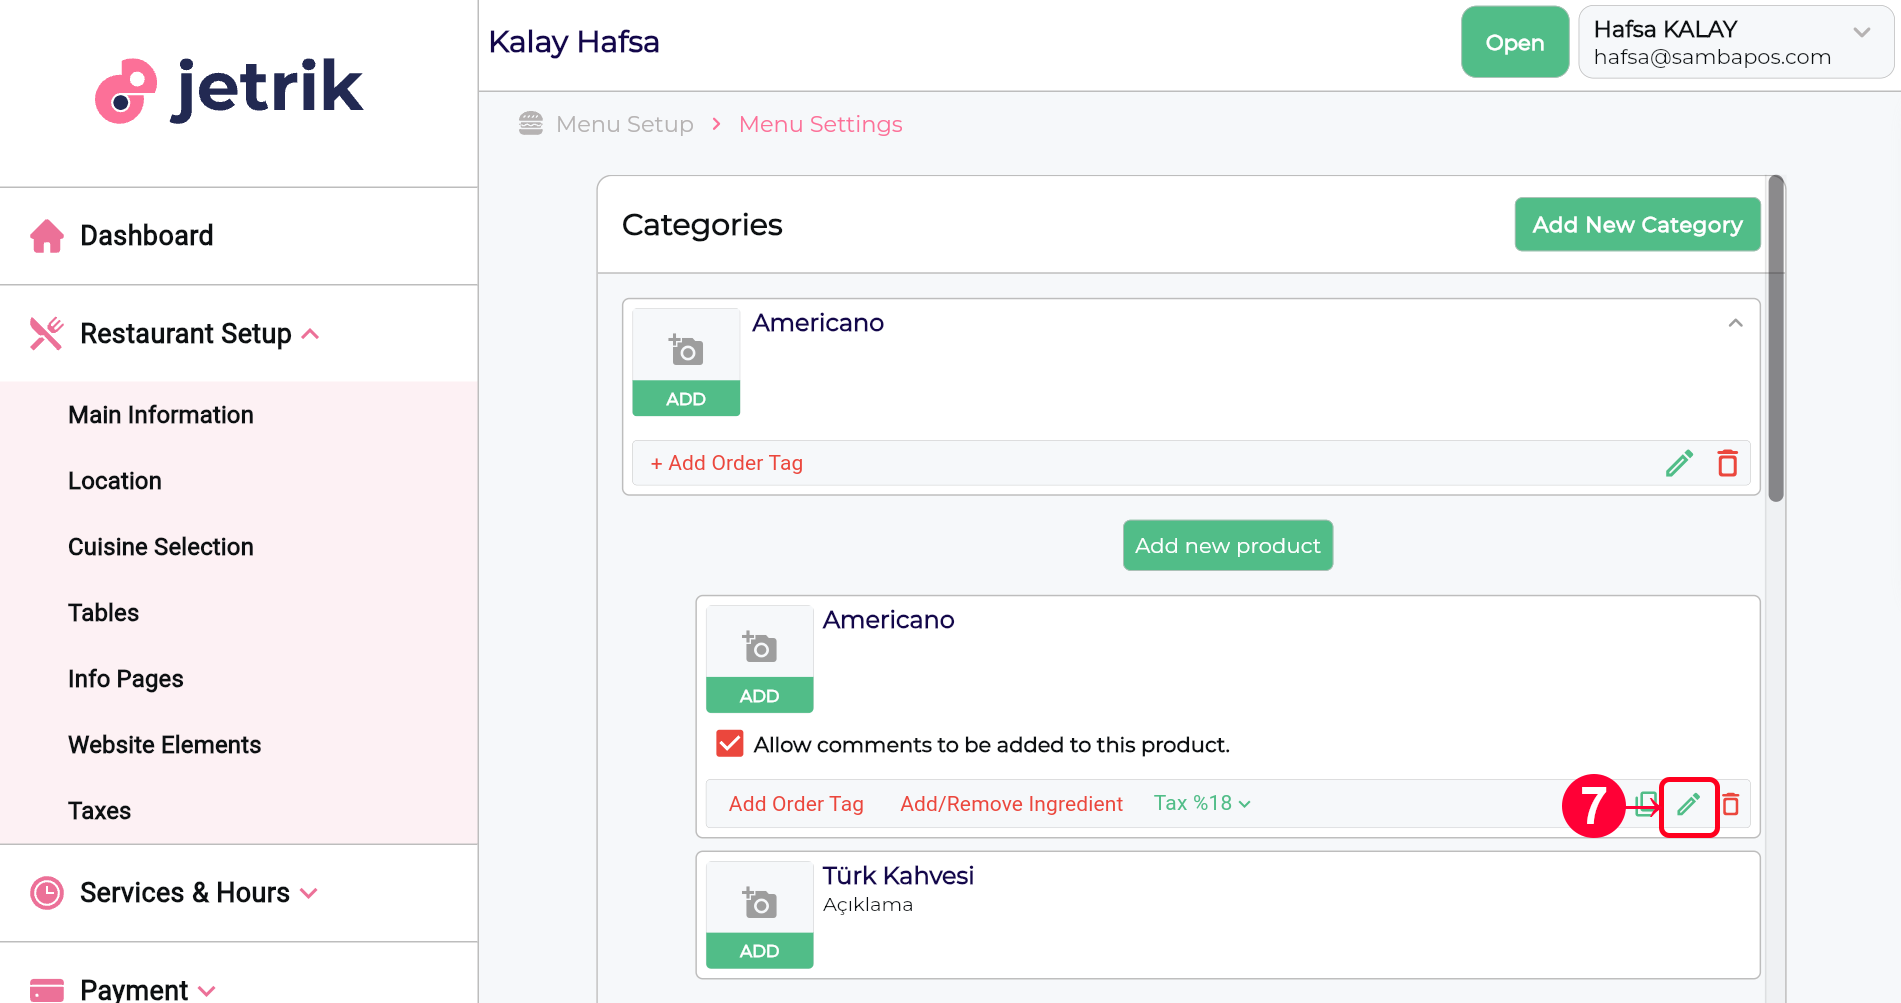Click the Dashboard home icon
The width and height of the screenshot is (1901, 1003).
click(x=47, y=236)
